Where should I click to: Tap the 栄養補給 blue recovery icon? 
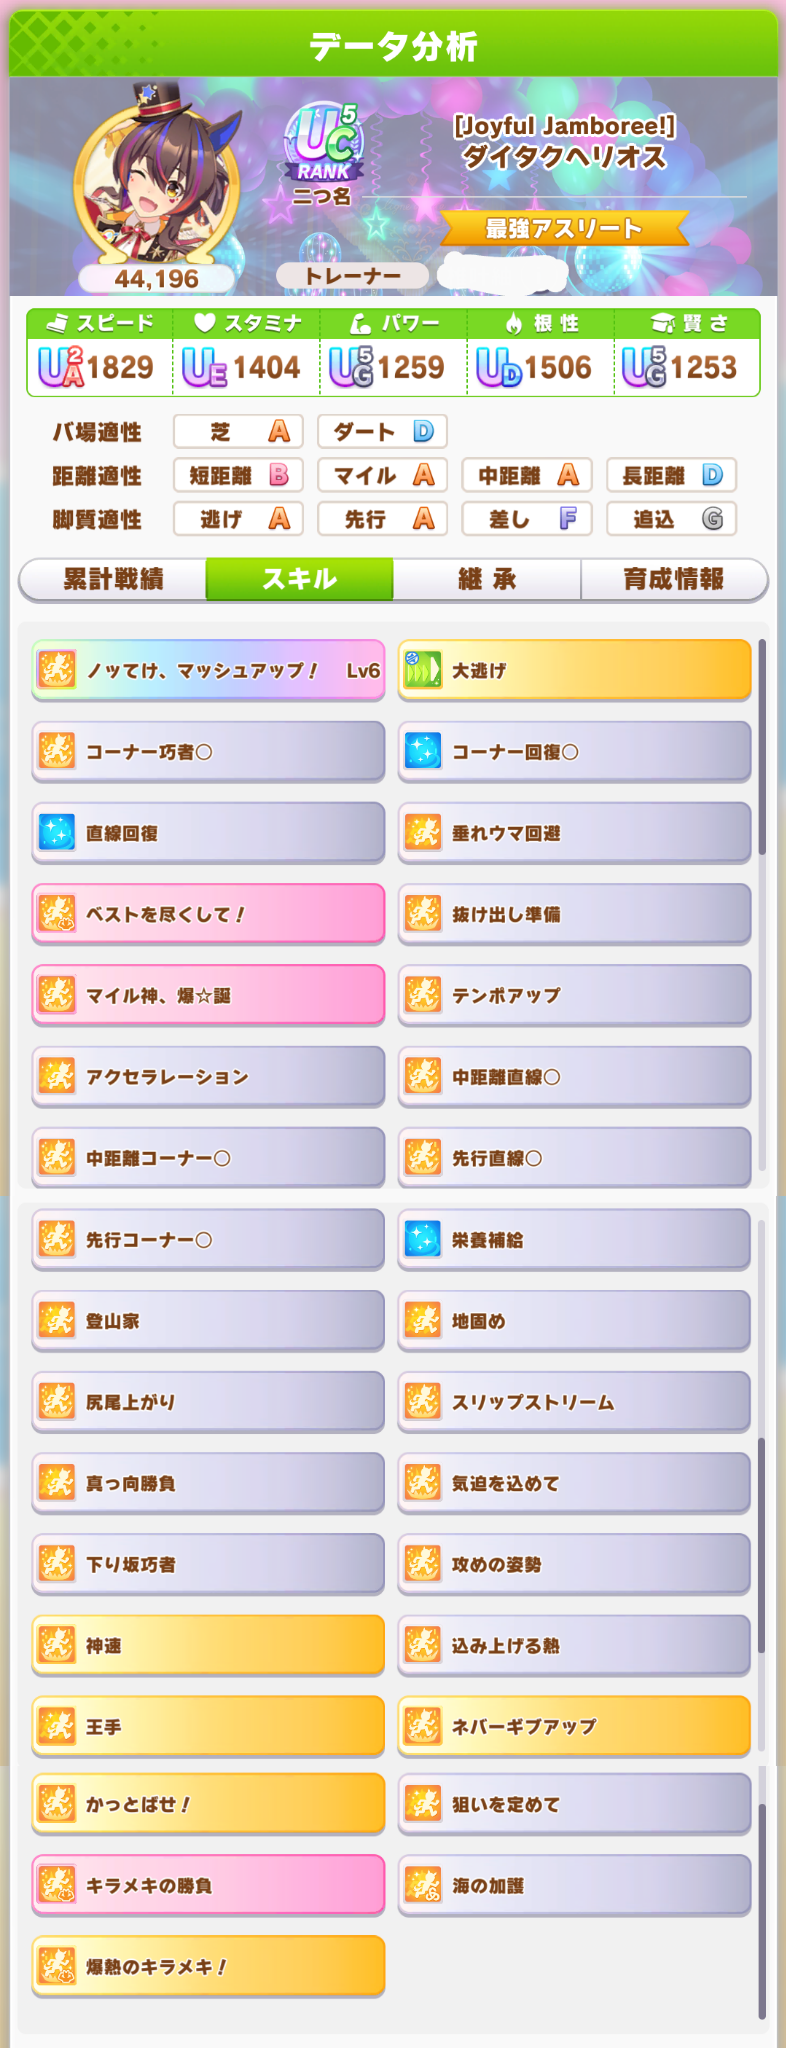[x=423, y=1239]
